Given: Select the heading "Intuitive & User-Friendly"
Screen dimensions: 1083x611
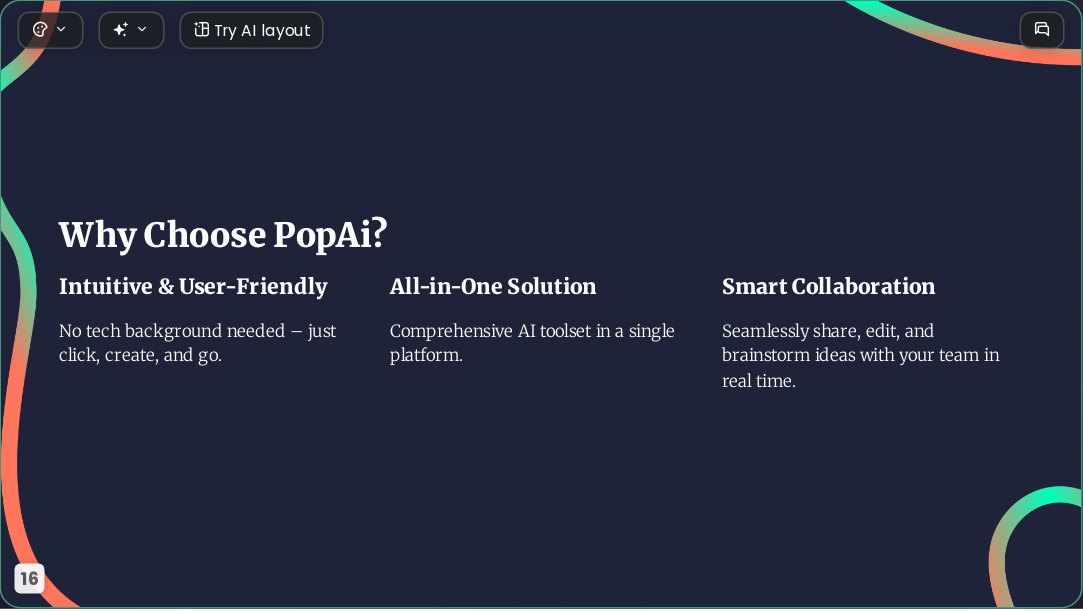Looking at the screenshot, I should coord(193,287).
